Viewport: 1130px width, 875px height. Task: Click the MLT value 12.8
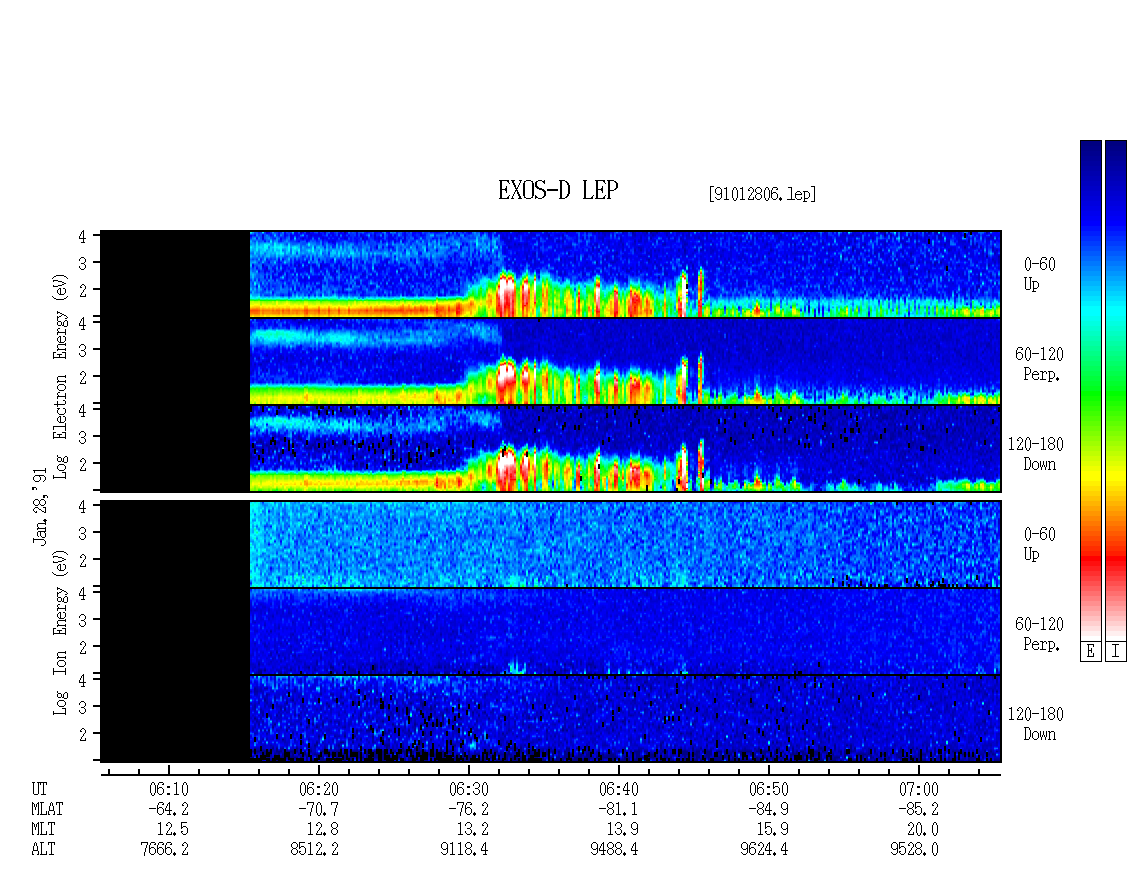coord(323,830)
